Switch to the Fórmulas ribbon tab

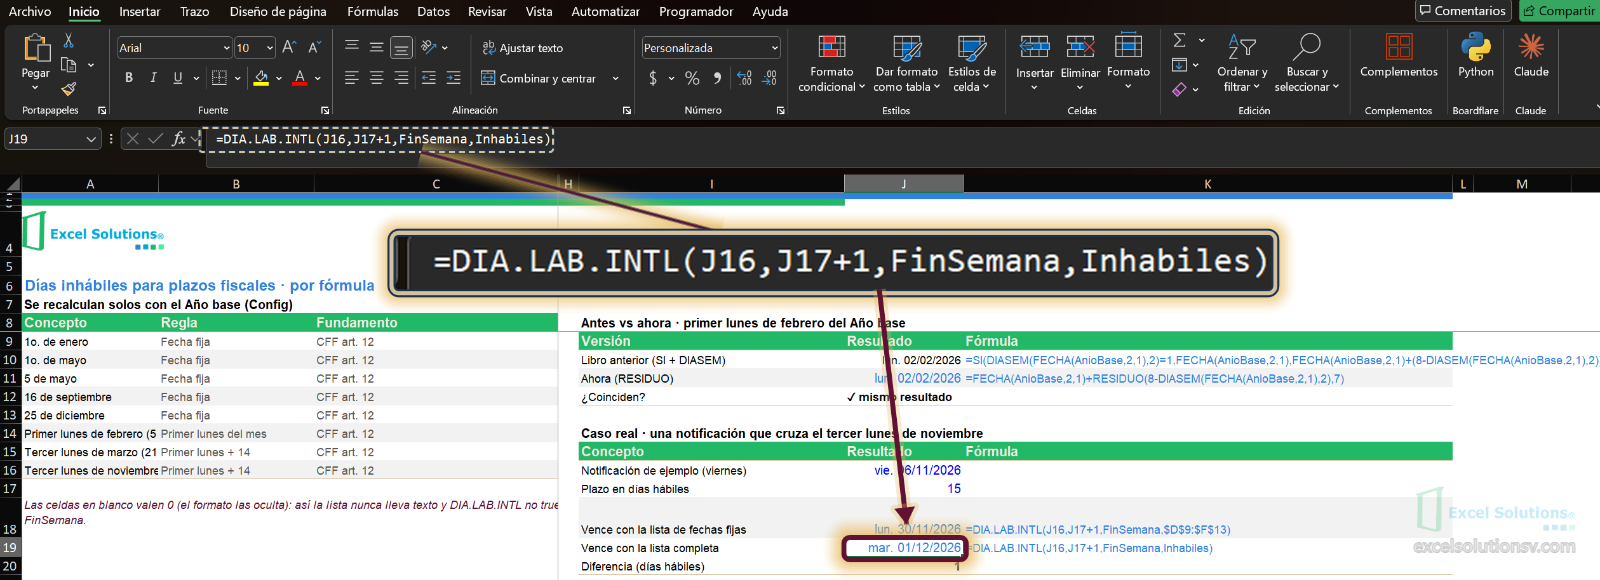click(x=373, y=12)
